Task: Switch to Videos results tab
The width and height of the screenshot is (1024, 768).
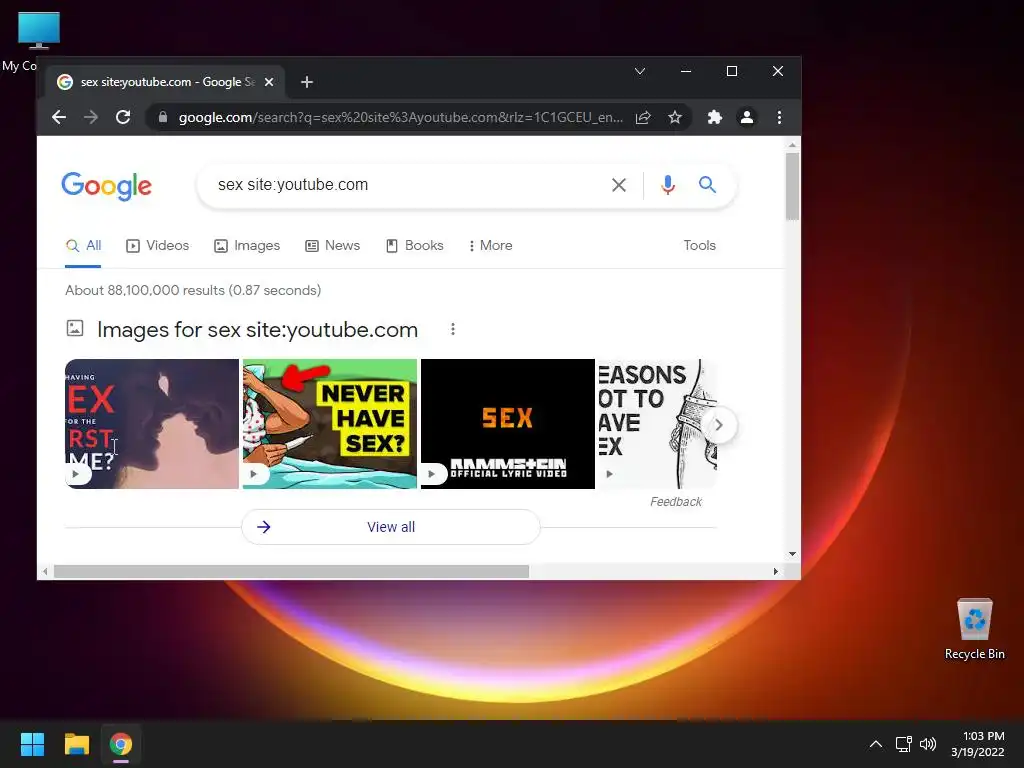Action: (157, 246)
